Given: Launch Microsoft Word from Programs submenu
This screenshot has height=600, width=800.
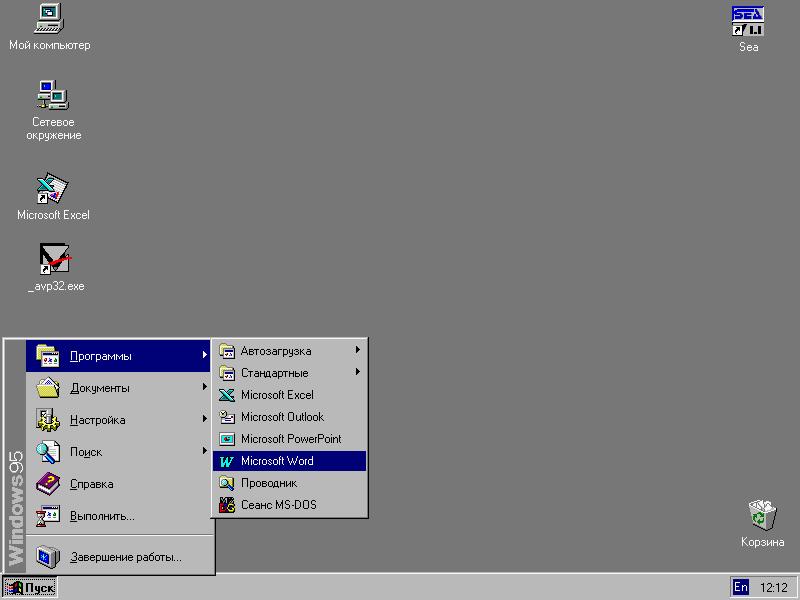Looking at the screenshot, I should tap(289, 461).
